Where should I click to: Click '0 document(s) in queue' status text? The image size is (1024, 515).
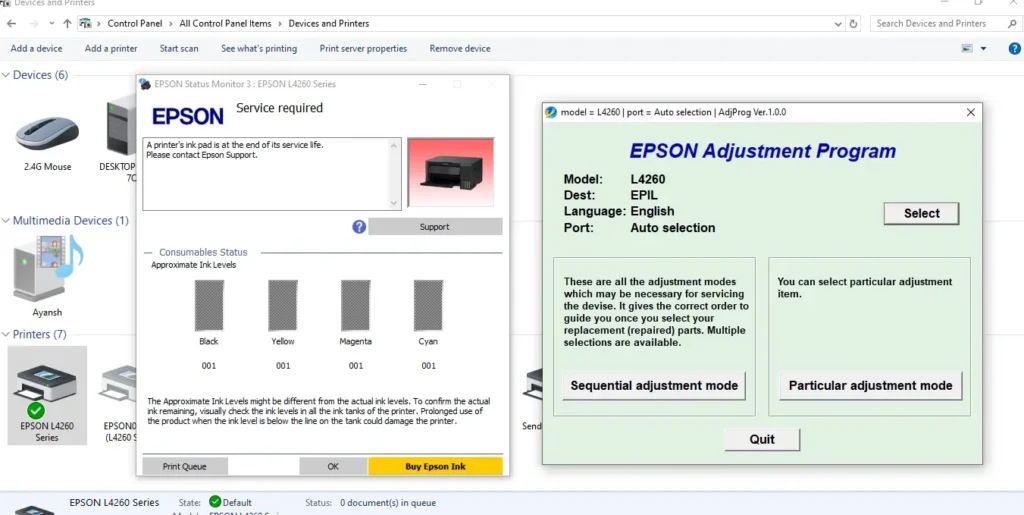[388, 503]
